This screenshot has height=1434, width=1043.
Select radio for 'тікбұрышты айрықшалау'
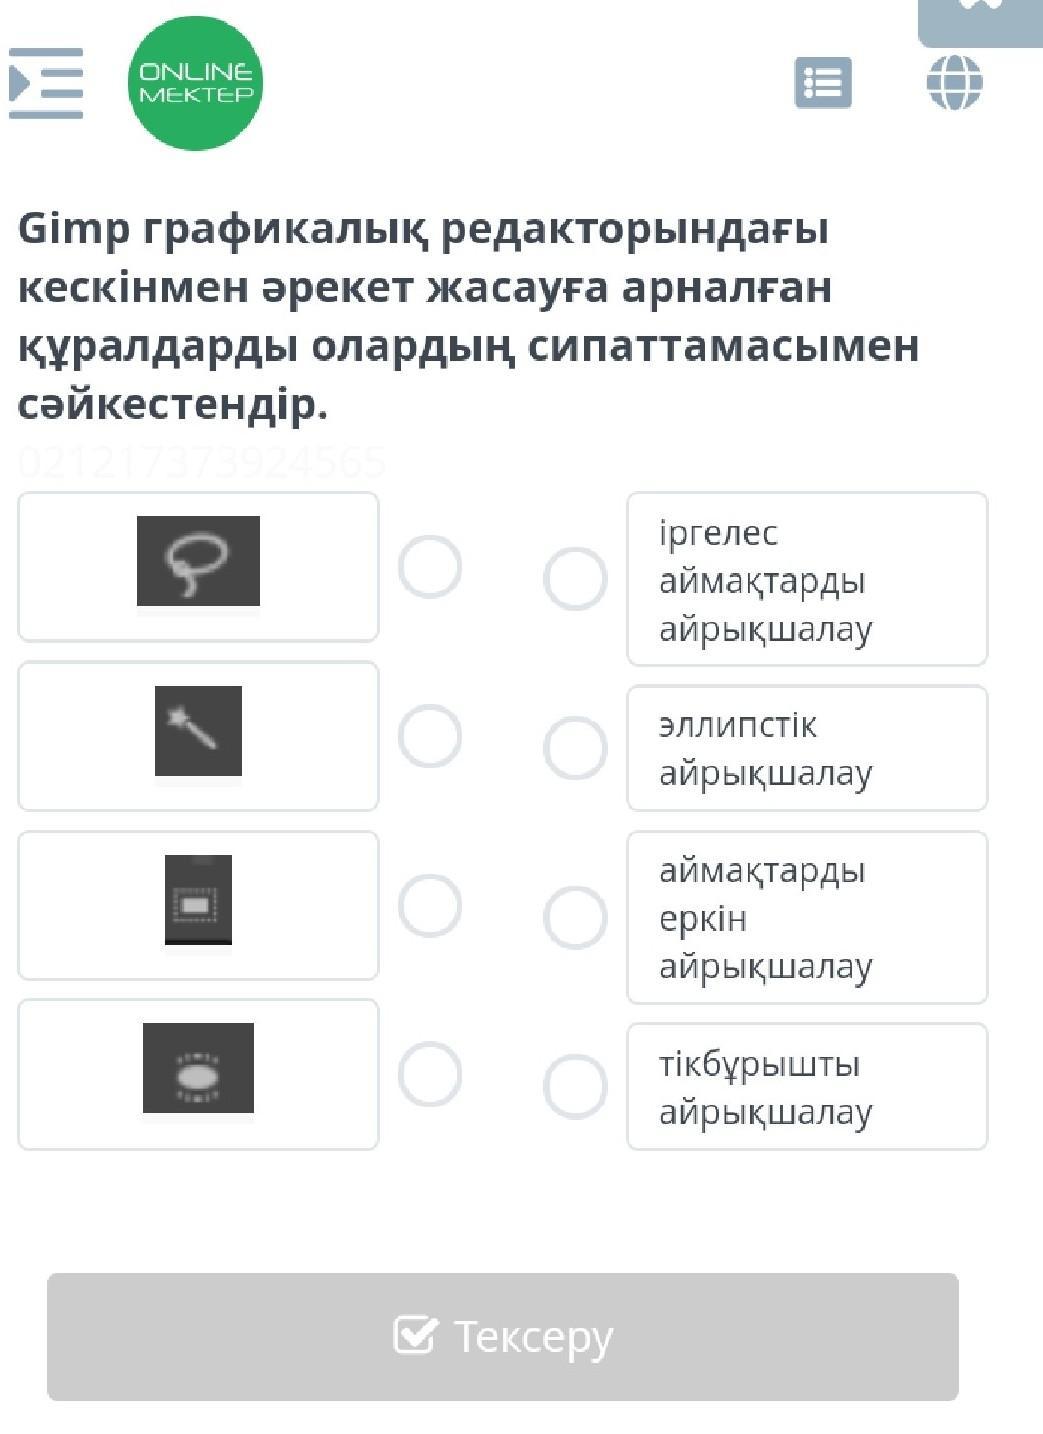pyautogui.click(x=575, y=1086)
